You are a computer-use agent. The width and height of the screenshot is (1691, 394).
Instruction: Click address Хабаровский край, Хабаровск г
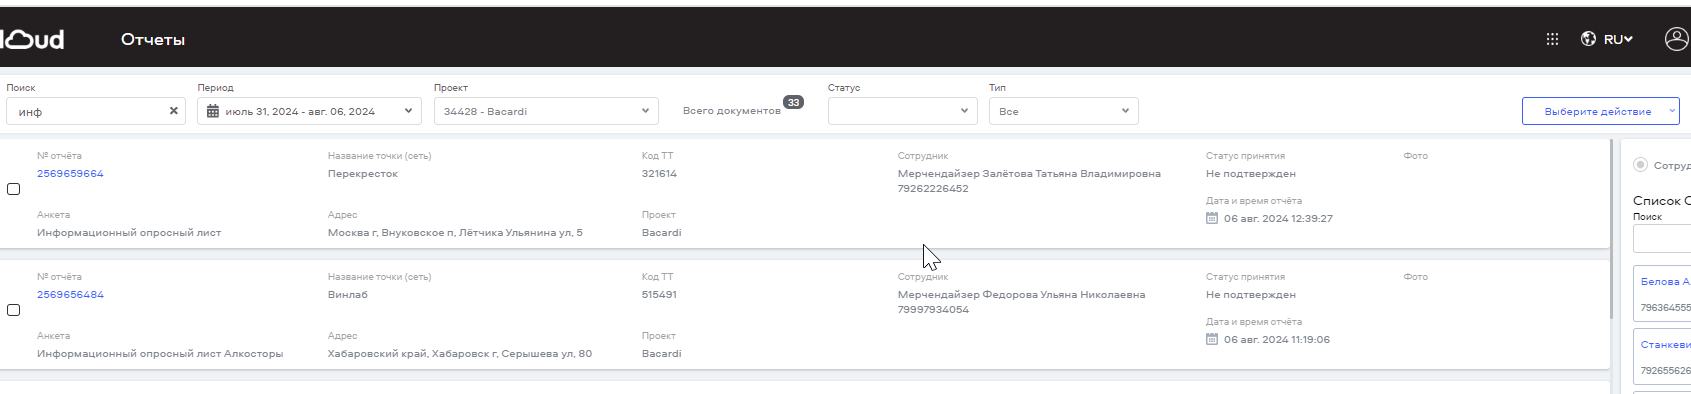(460, 353)
